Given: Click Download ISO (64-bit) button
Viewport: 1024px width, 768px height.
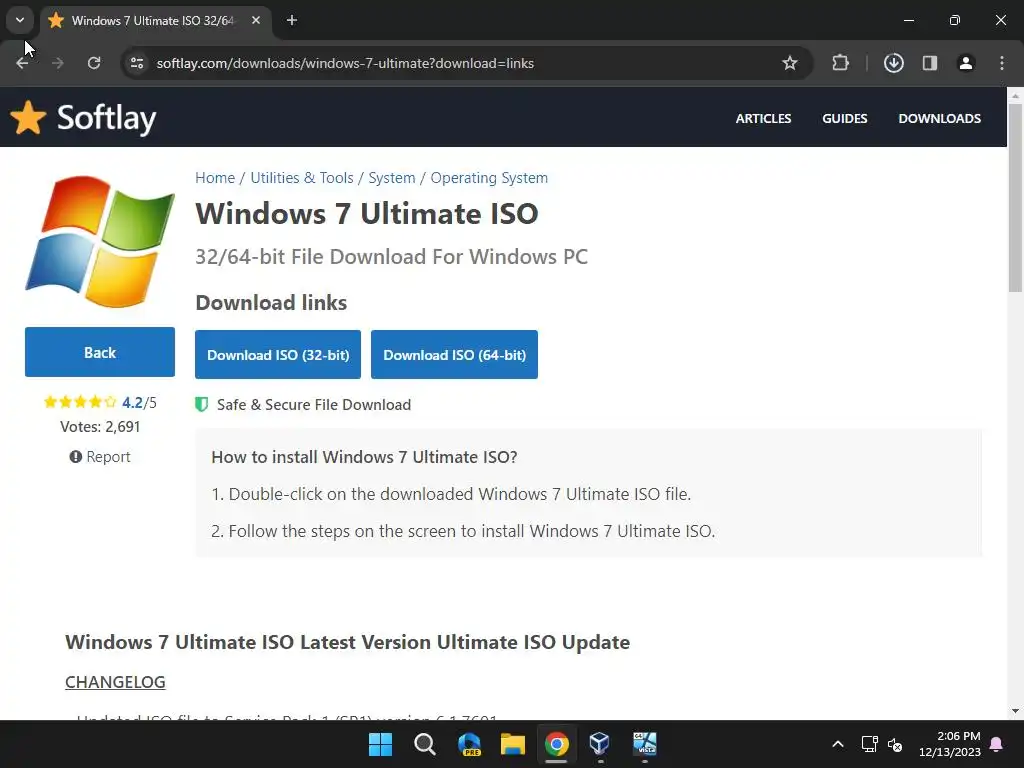Looking at the screenshot, I should pos(455,355).
